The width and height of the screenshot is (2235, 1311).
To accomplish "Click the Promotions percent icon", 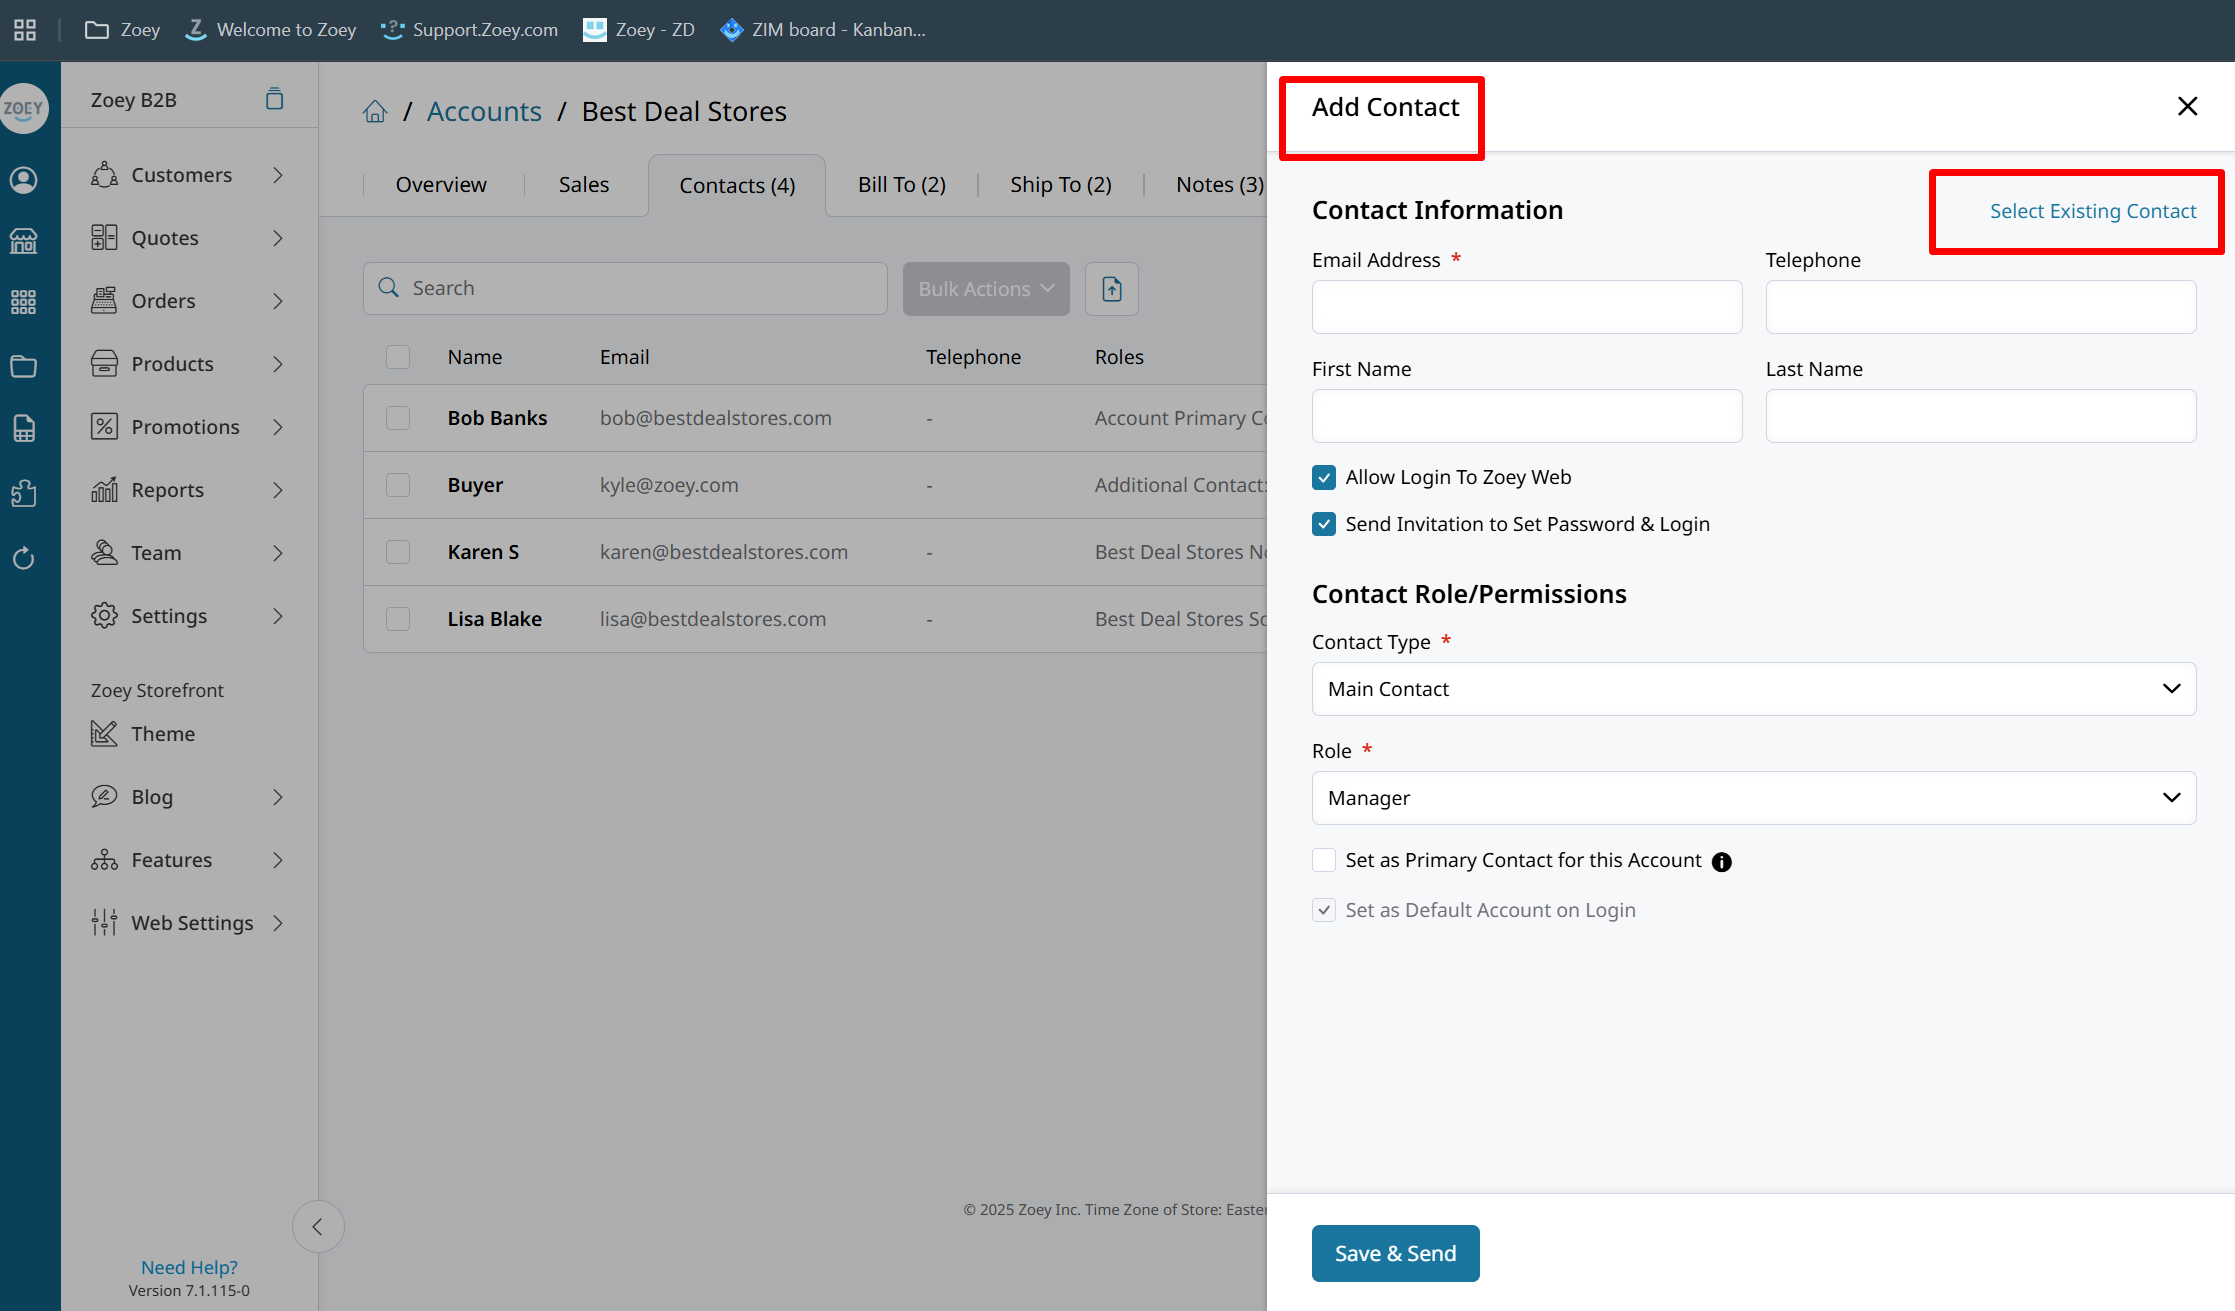I will (104, 427).
